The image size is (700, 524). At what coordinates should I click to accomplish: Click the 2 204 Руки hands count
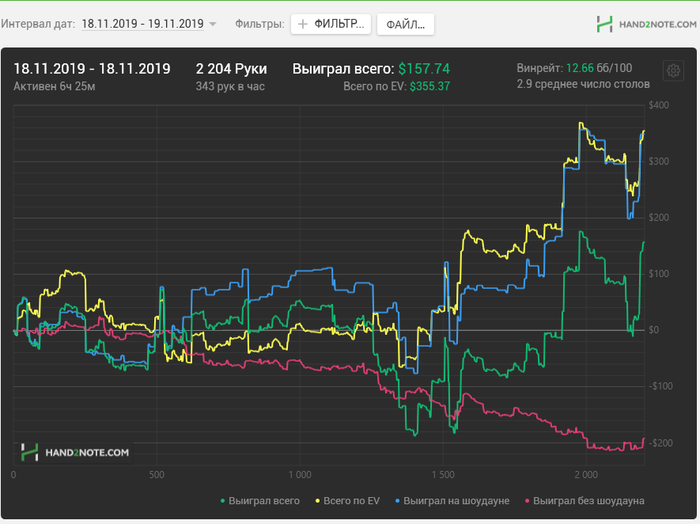pos(231,69)
